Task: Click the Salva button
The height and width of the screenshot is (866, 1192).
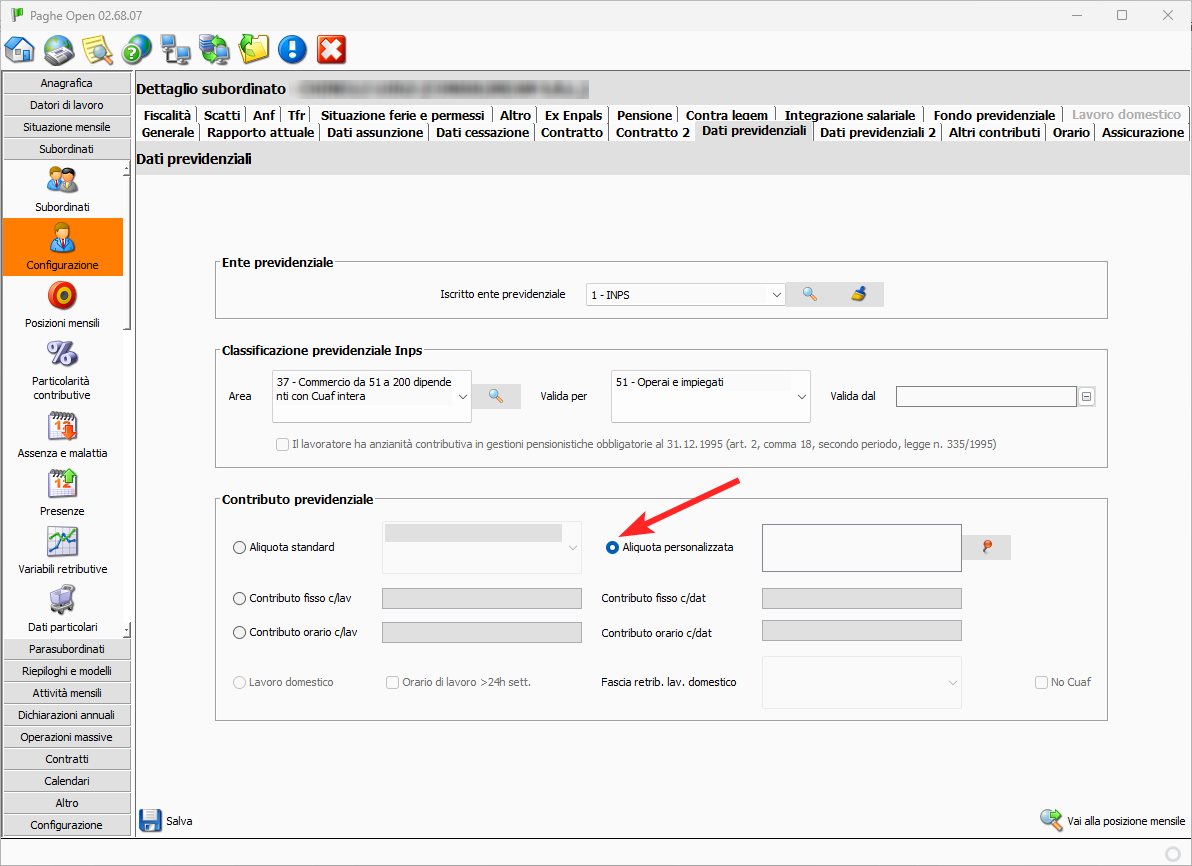Action: click(x=166, y=821)
